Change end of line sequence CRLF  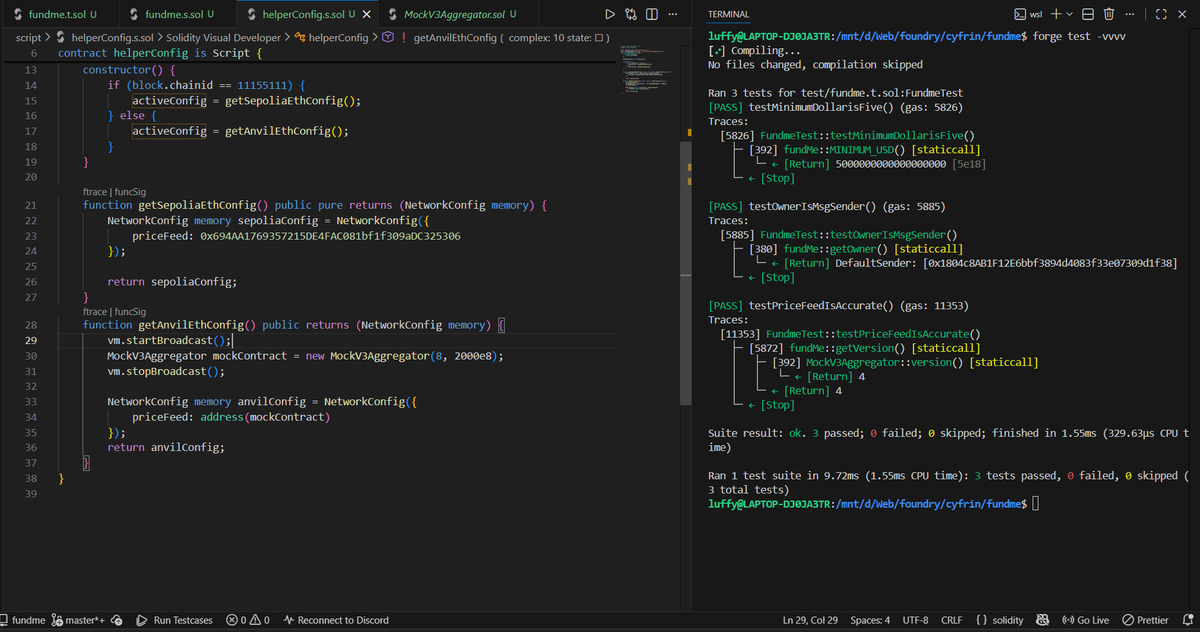coord(951,620)
